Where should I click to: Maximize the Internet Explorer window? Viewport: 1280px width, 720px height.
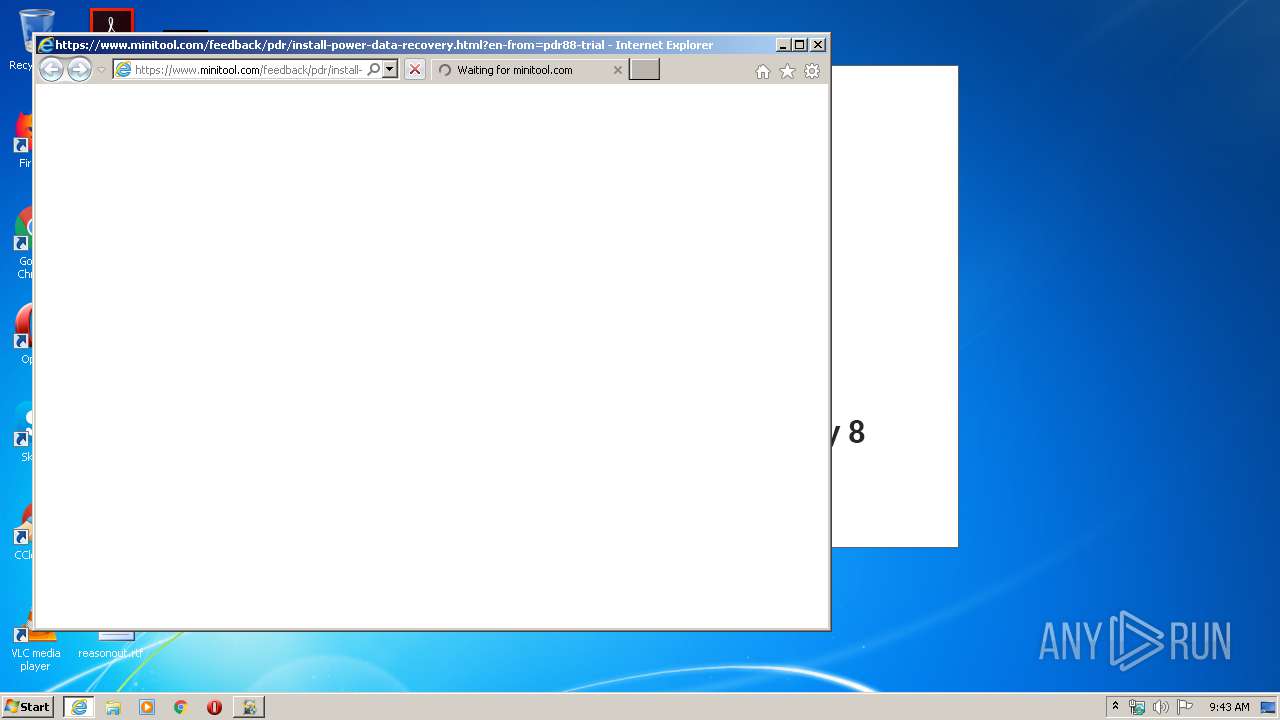[x=799, y=45]
